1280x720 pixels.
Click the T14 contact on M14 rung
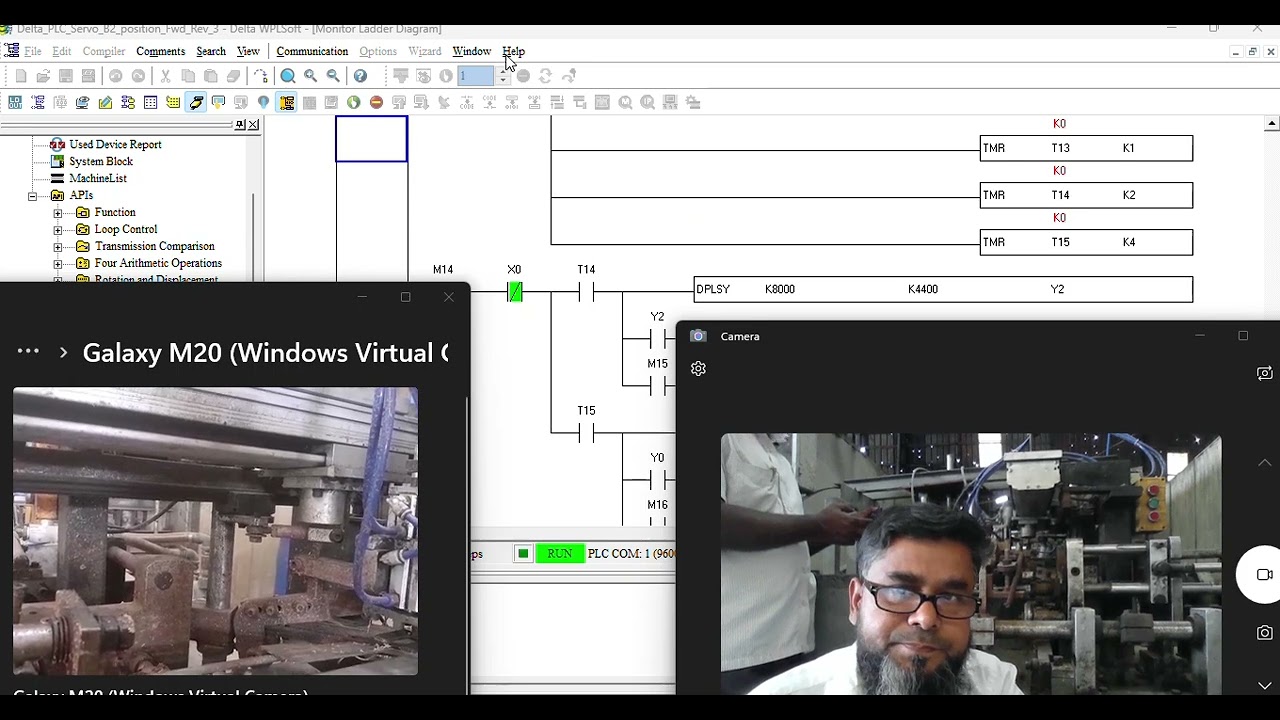[586, 292]
